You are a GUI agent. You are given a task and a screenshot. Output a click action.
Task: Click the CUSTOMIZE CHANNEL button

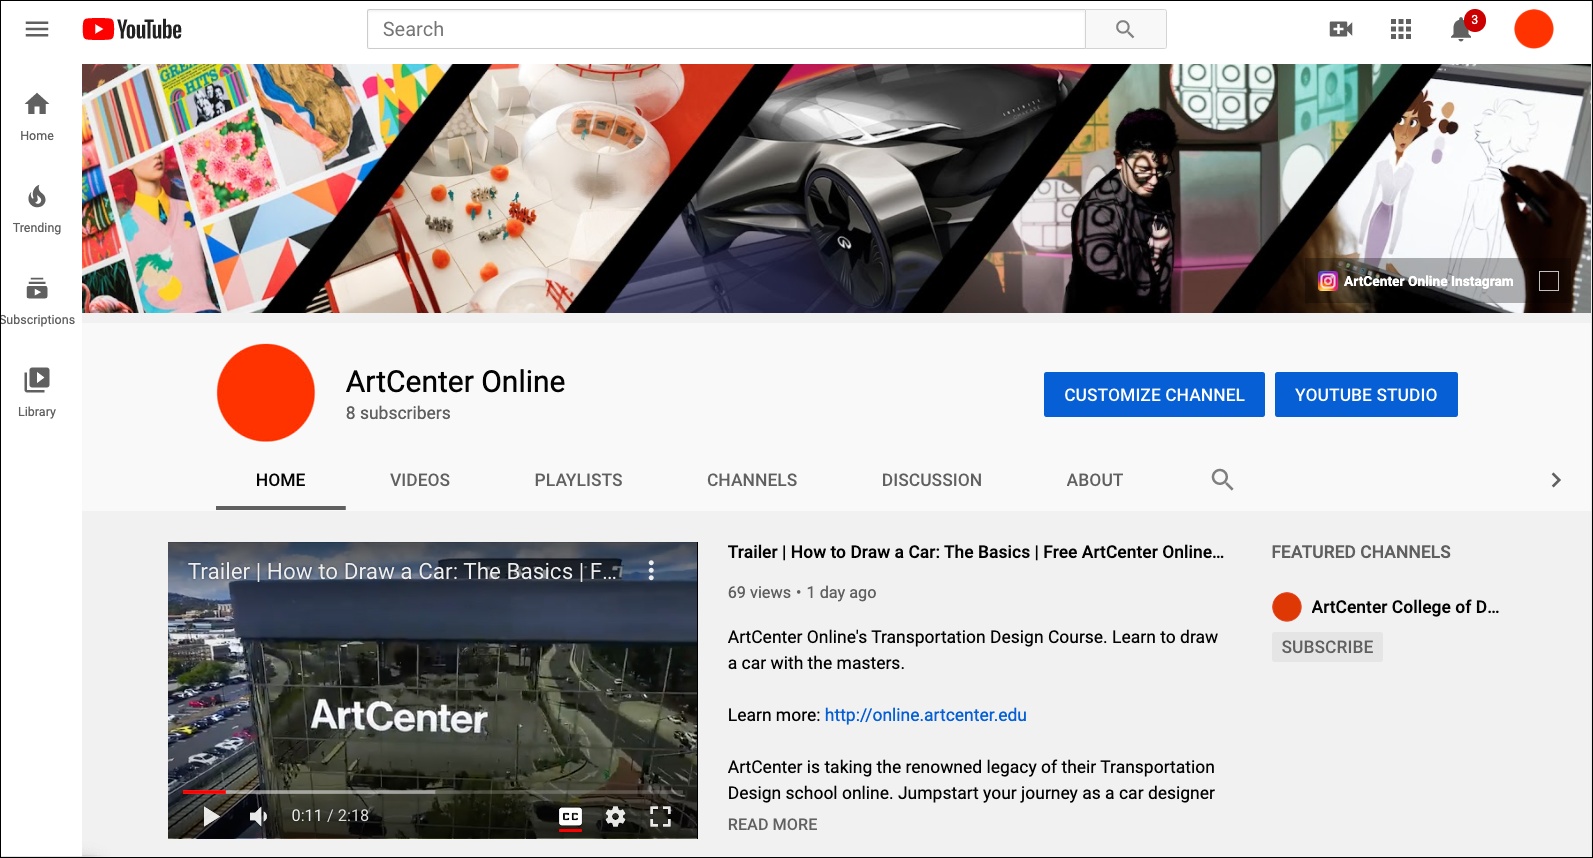[x=1153, y=395]
